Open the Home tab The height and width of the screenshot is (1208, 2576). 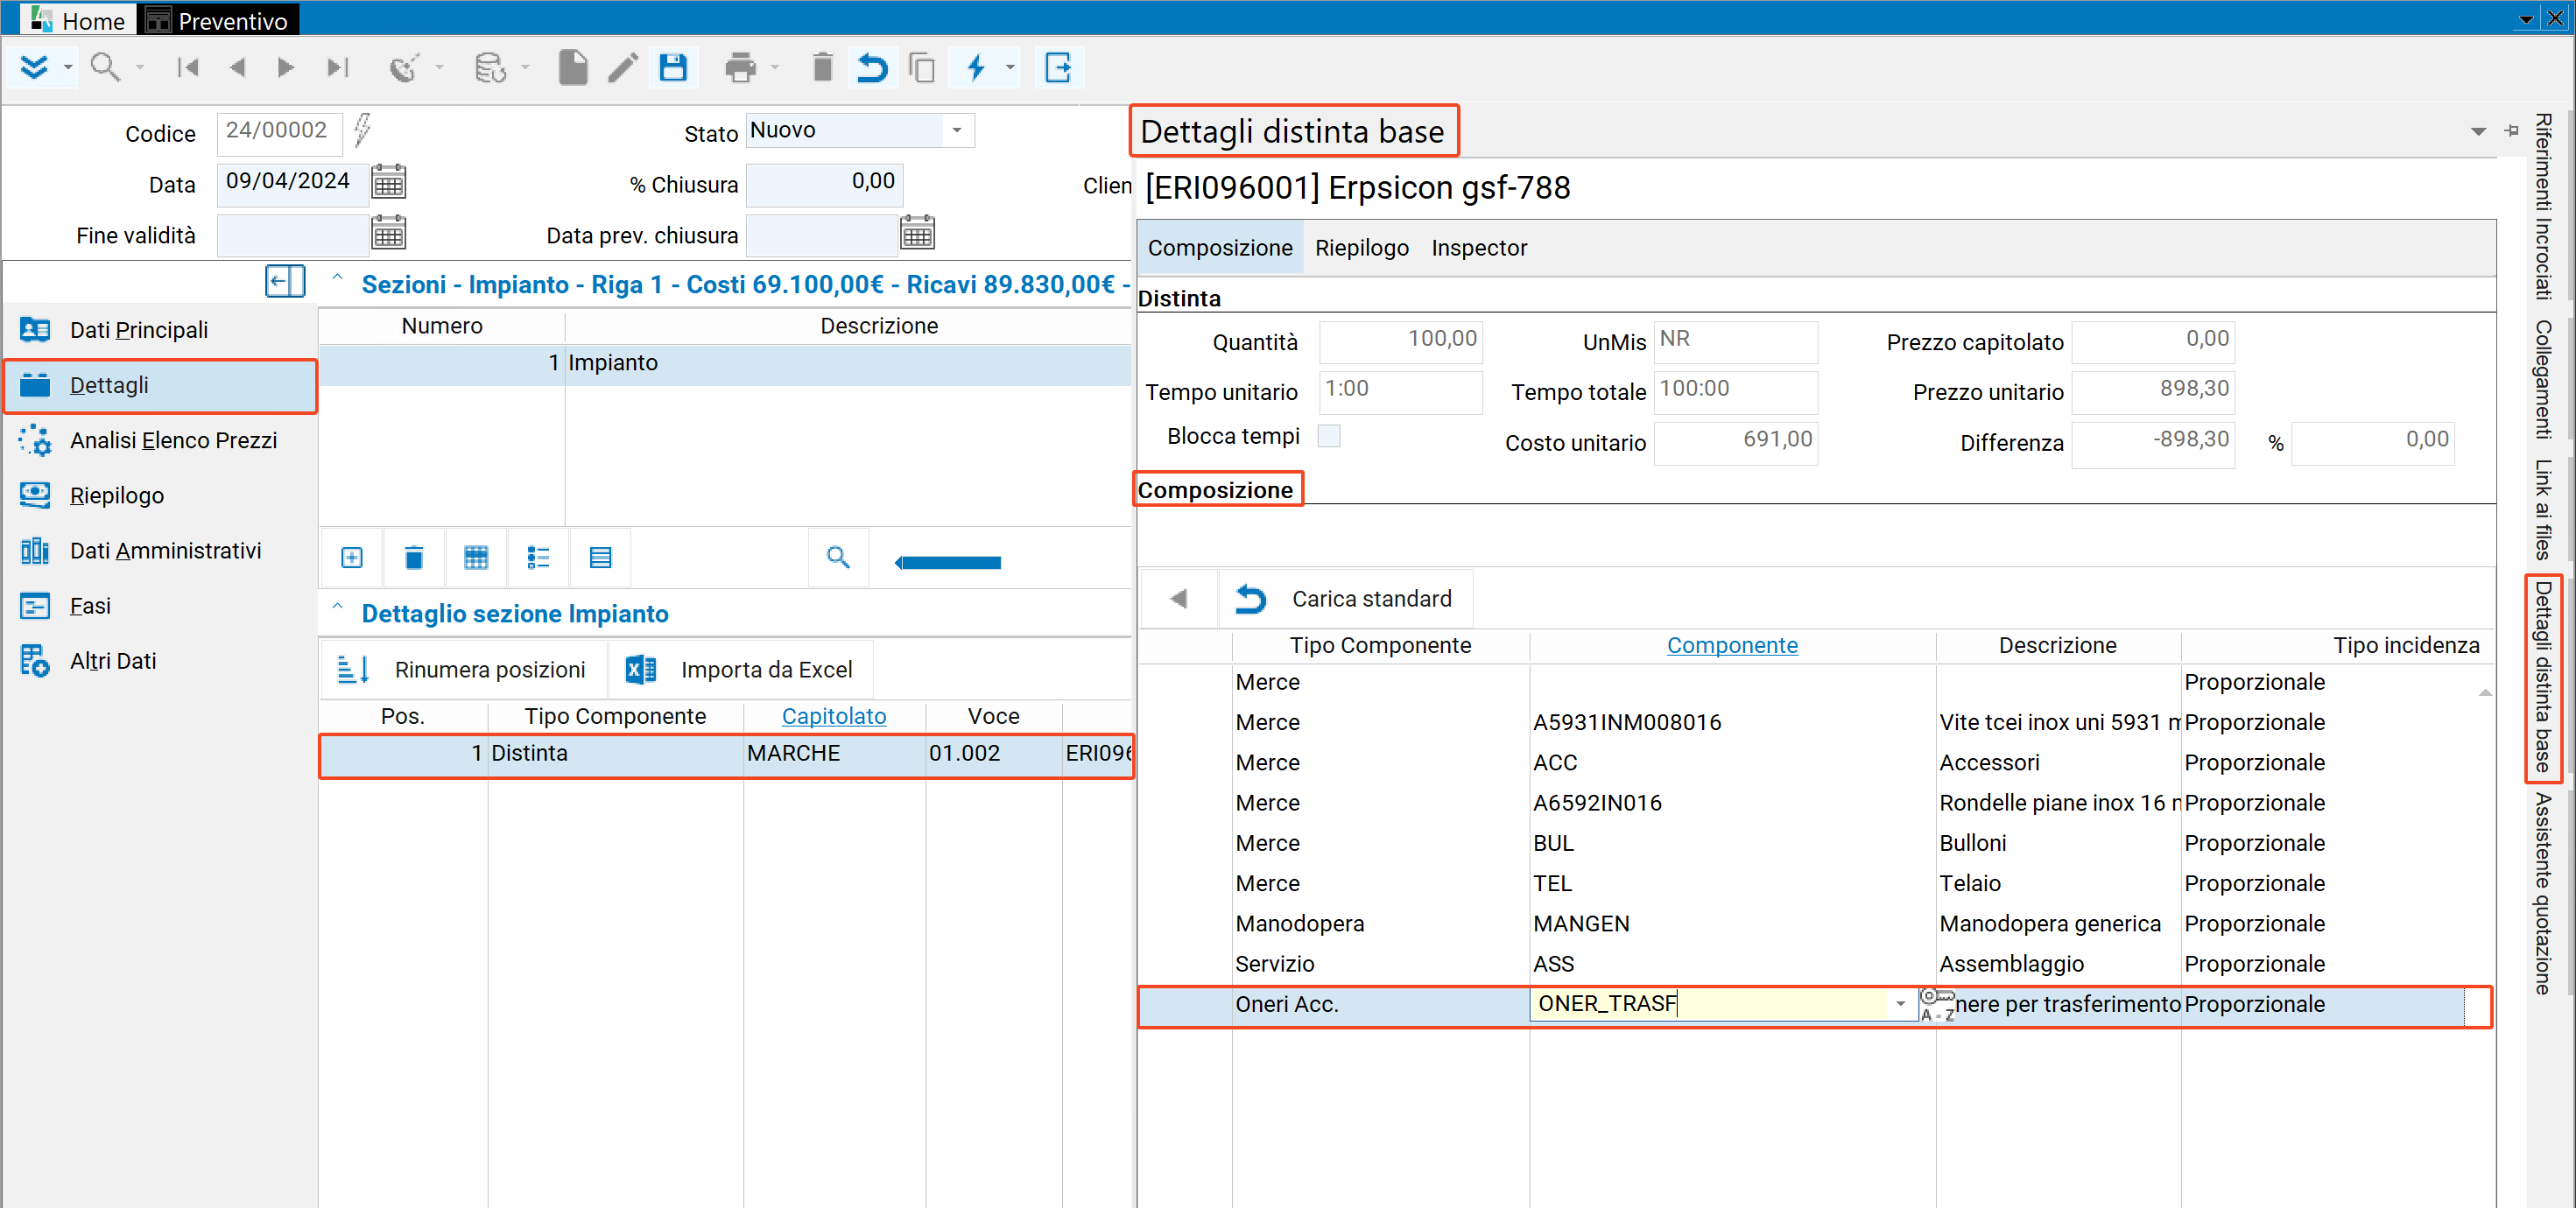[x=79, y=20]
